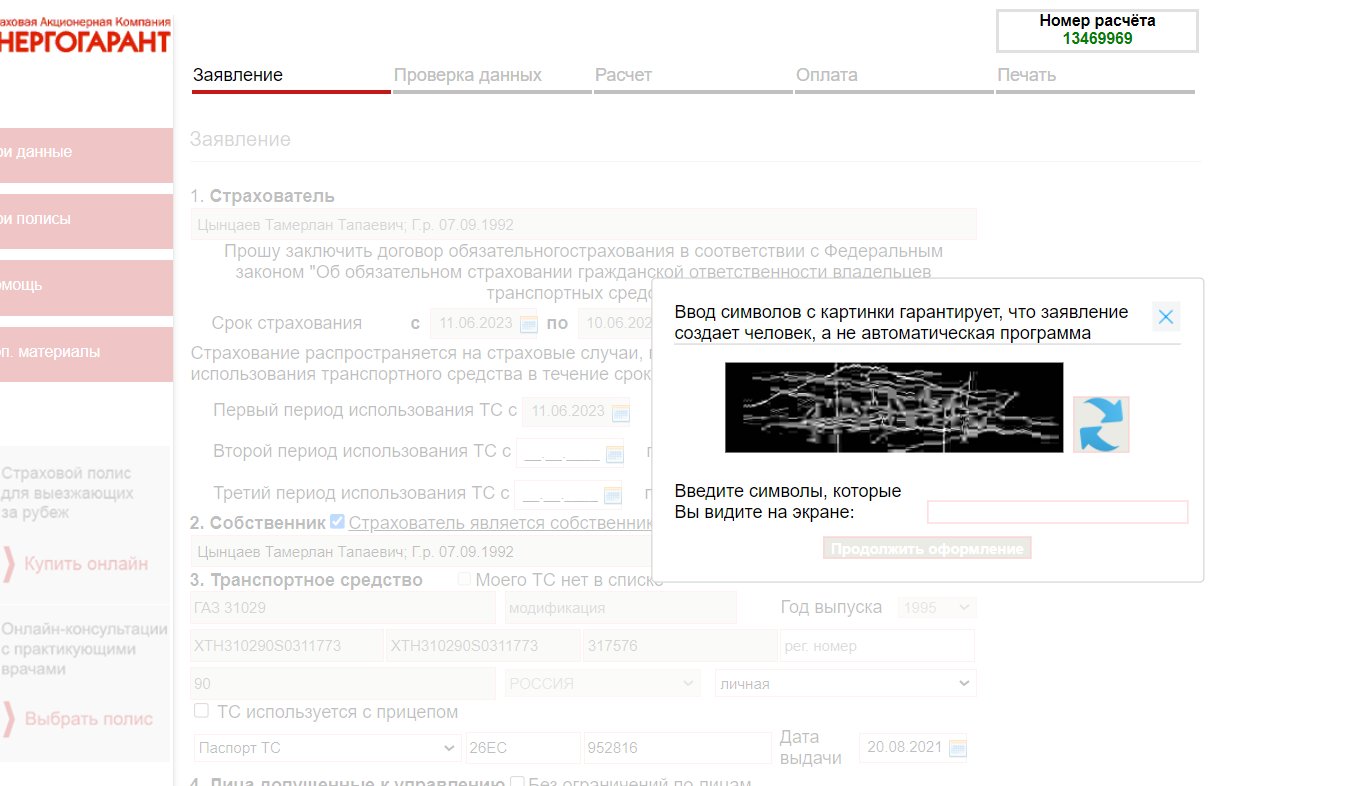Click the first usage period date 11.06.2023 field
Viewport: 1352px width, 786px height.
[567, 412]
